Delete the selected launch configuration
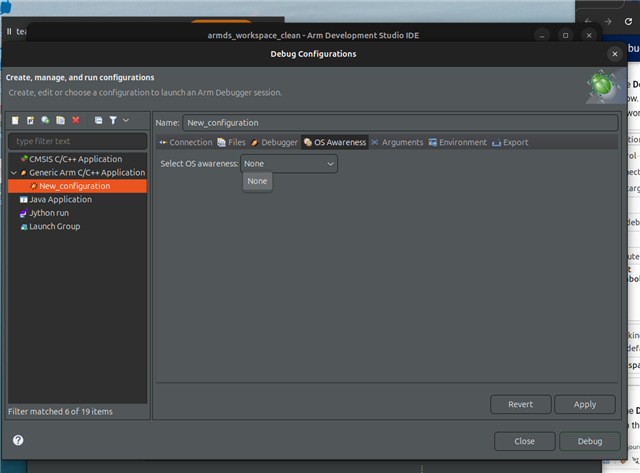Image resolution: width=640 pixels, height=473 pixels. (x=76, y=120)
